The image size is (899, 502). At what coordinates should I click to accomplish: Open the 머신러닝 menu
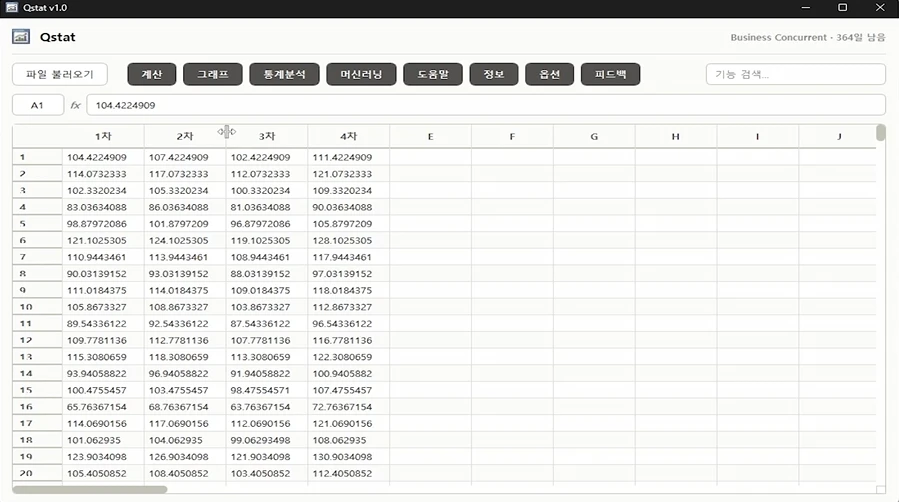(361, 74)
